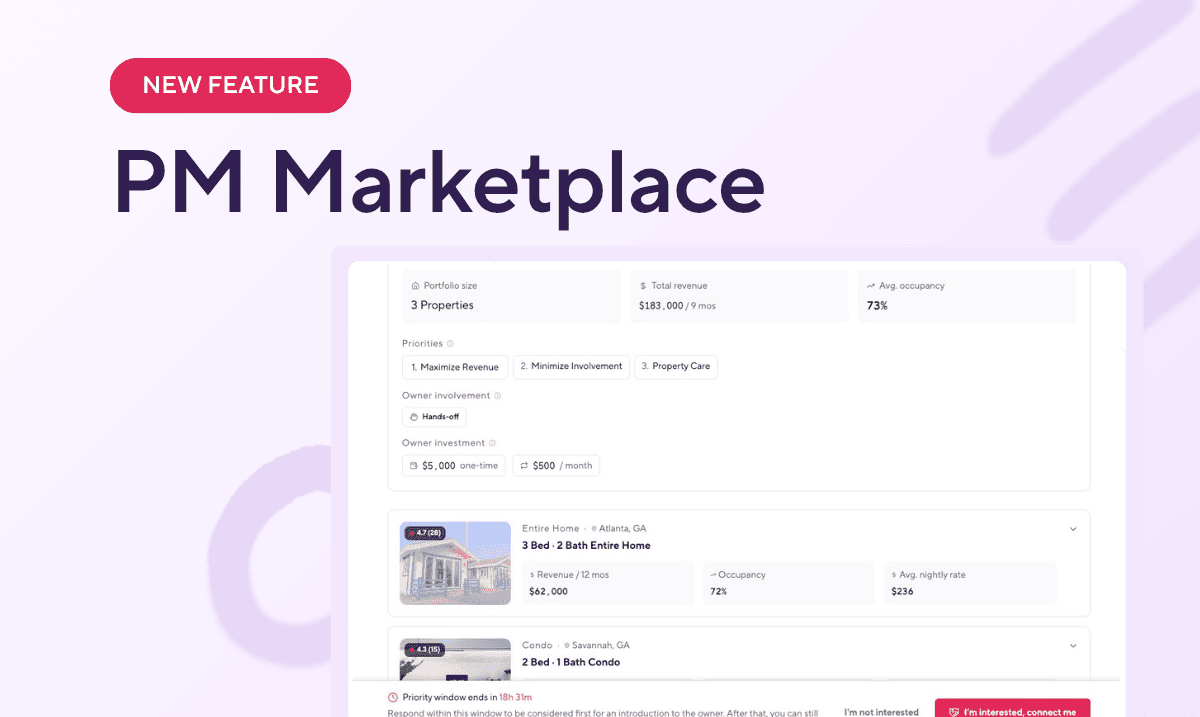Click the Owner involvement info icon
The height and width of the screenshot is (717, 1200).
point(498,395)
